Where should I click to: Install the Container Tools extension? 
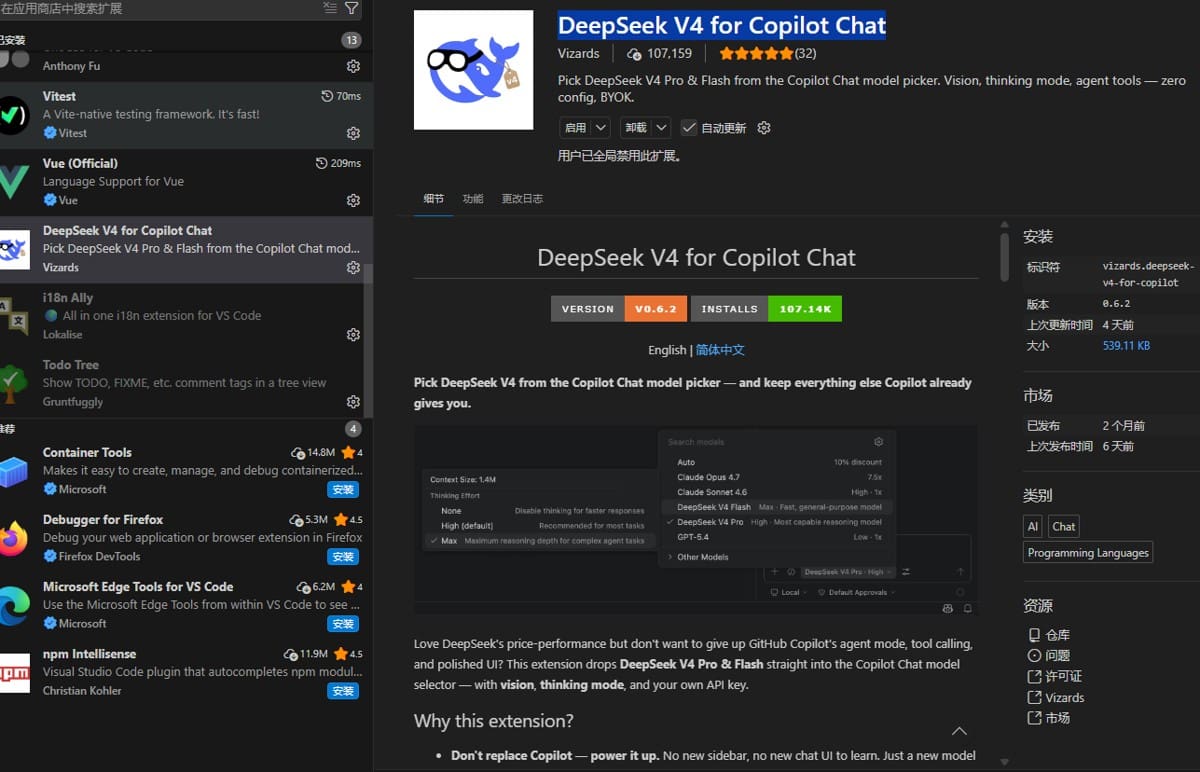pos(343,490)
